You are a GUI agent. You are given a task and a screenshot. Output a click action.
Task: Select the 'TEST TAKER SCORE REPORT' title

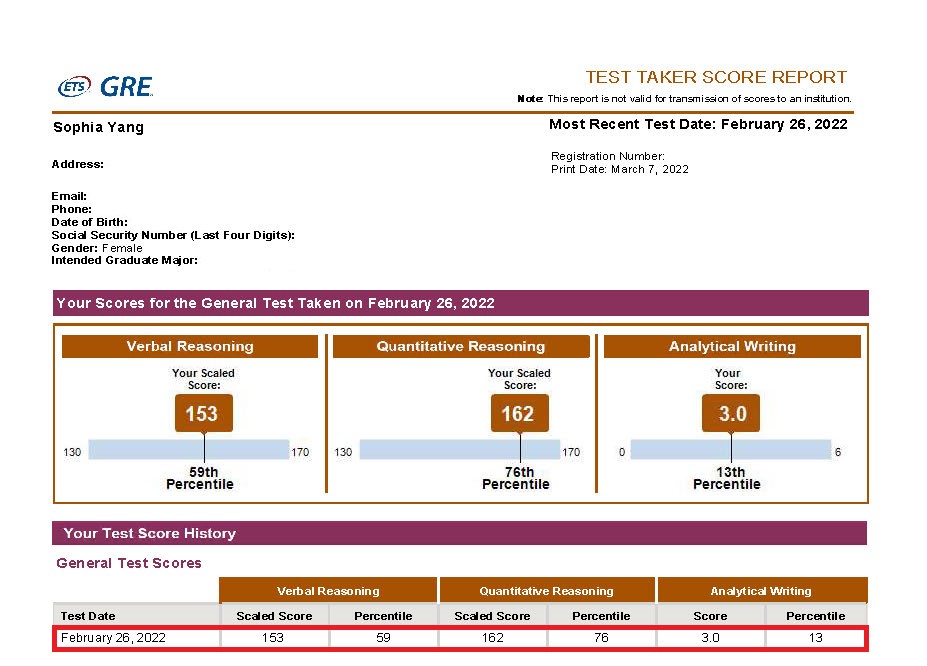716,77
